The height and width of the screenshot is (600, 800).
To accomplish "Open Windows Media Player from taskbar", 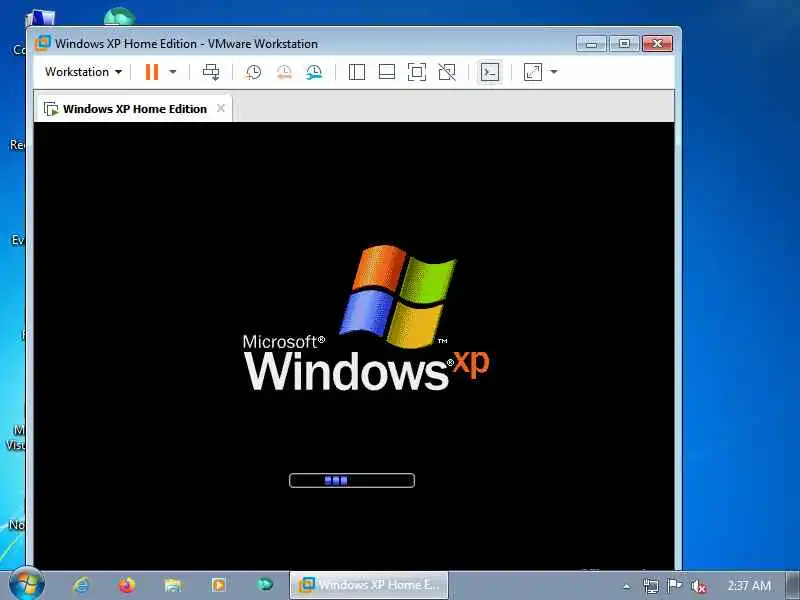I will 218,585.
